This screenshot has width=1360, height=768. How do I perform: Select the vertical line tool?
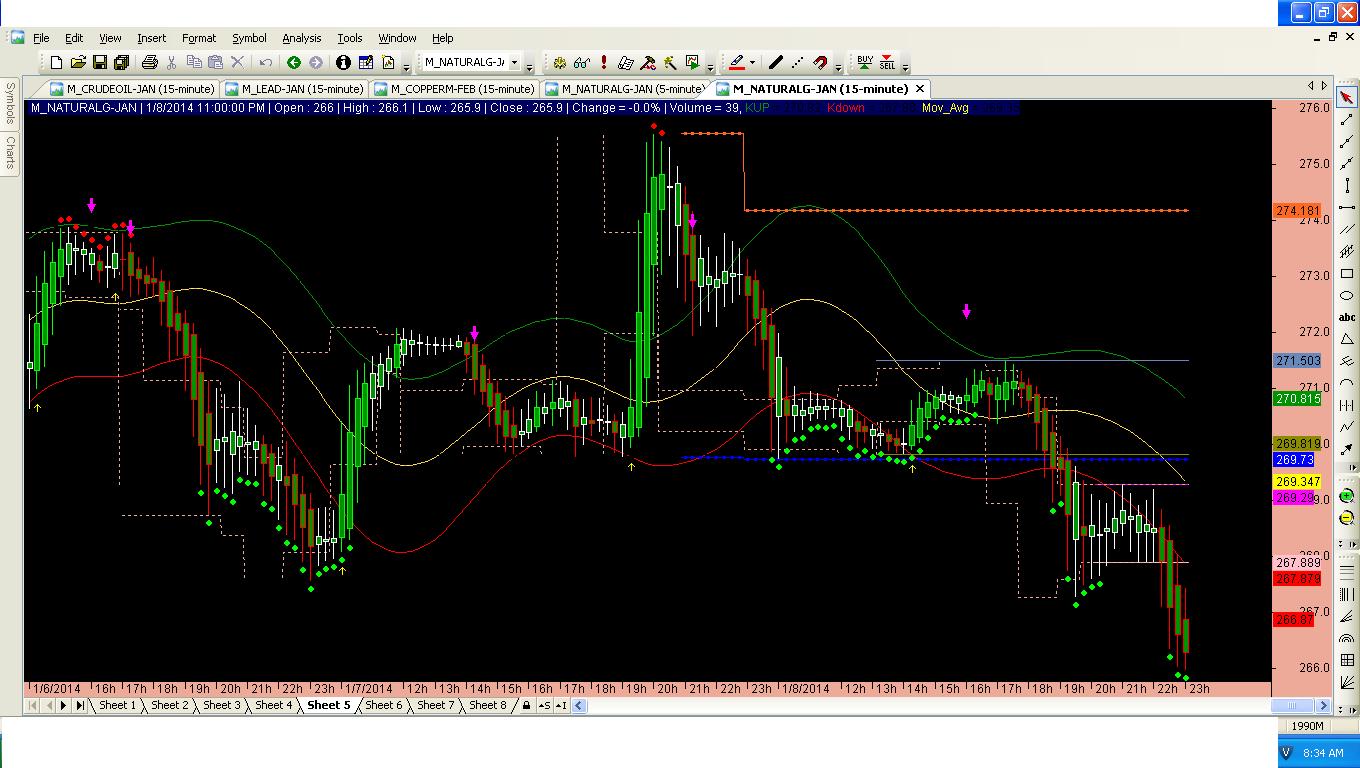(1347, 186)
